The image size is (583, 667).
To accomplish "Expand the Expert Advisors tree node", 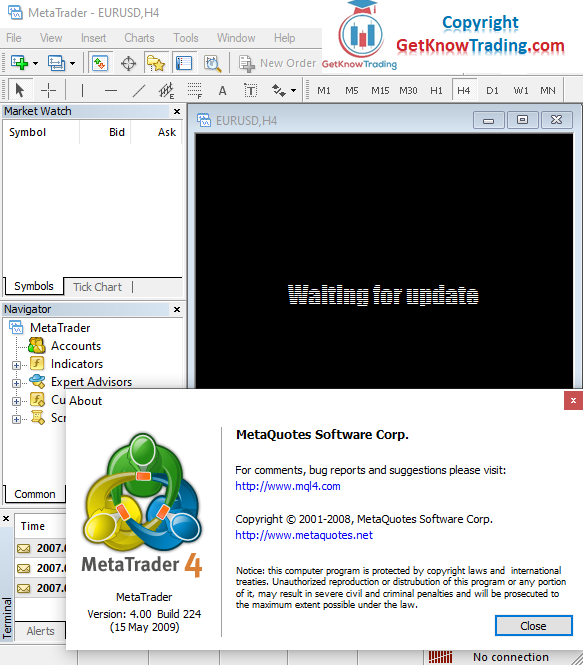I will pos(16,383).
